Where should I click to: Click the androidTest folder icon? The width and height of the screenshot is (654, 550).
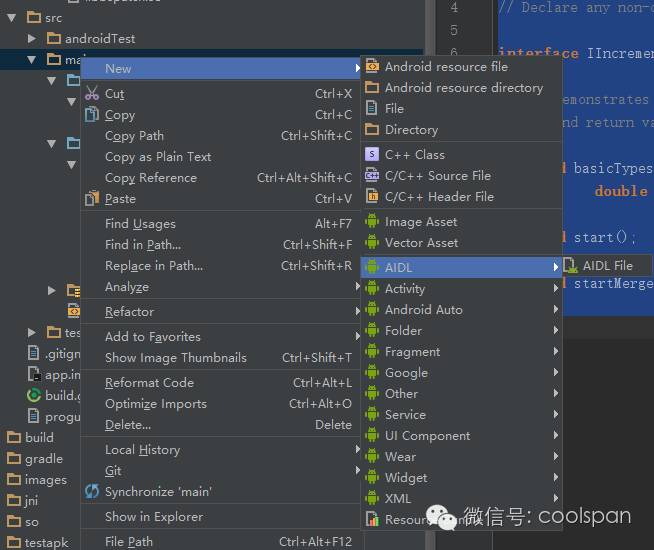click(x=54, y=38)
